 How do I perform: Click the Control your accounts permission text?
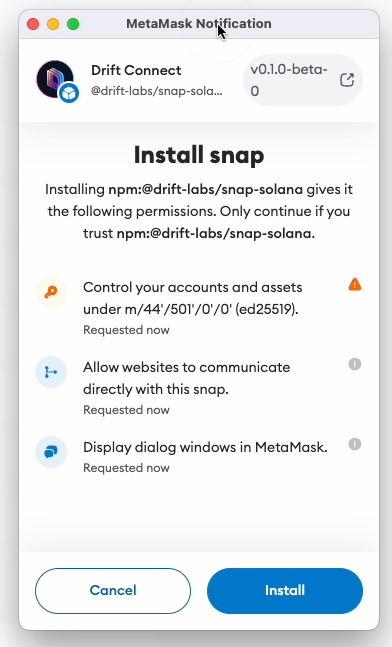193,298
